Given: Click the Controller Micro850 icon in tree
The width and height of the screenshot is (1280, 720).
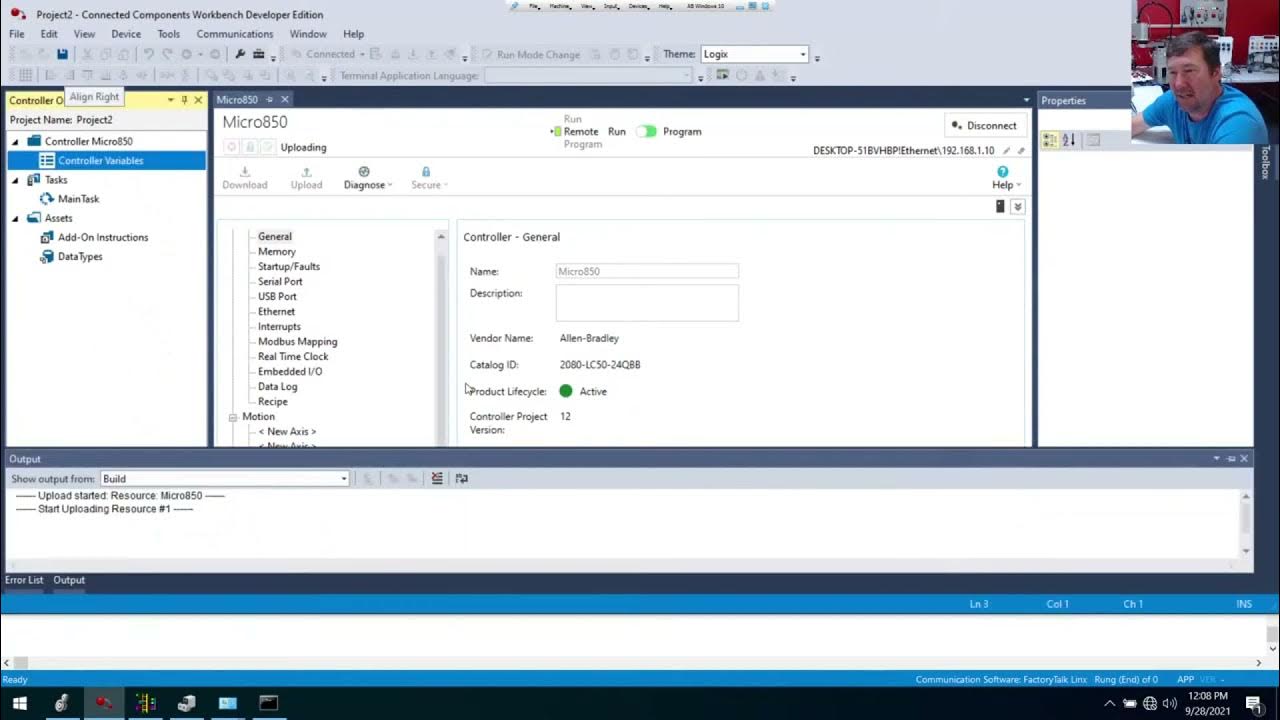Looking at the screenshot, I should pyautogui.click(x=34, y=141).
